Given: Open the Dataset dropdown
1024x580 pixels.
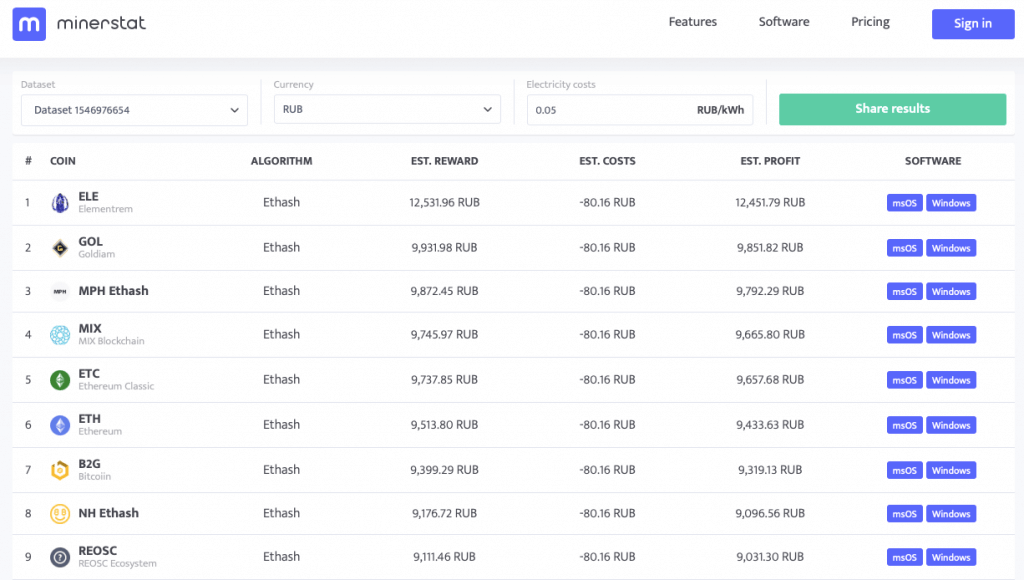Looking at the screenshot, I should (x=134, y=110).
